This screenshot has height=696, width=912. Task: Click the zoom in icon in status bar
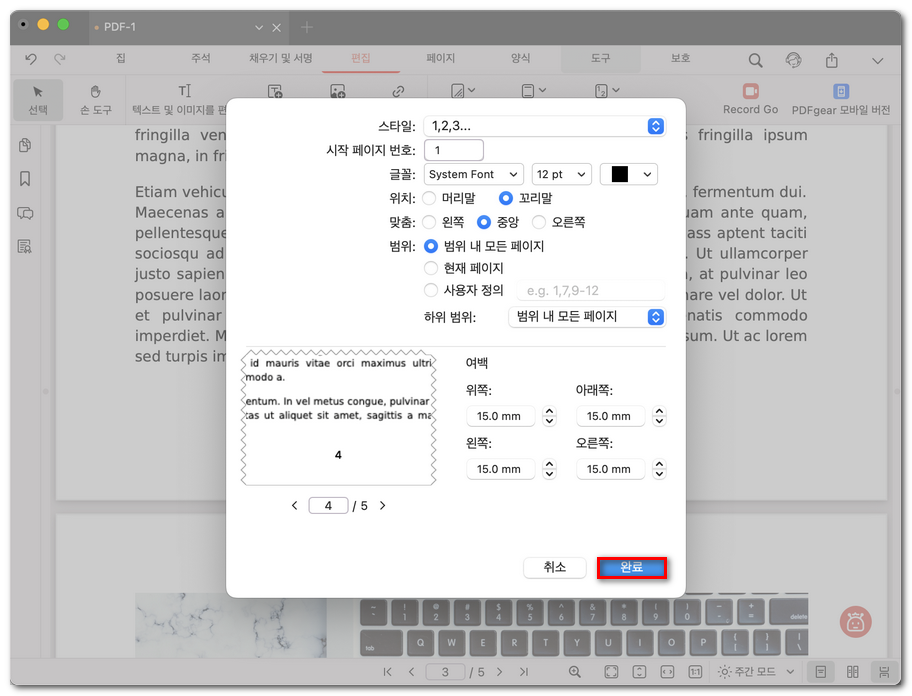pyautogui.click(x=575, y=672)
